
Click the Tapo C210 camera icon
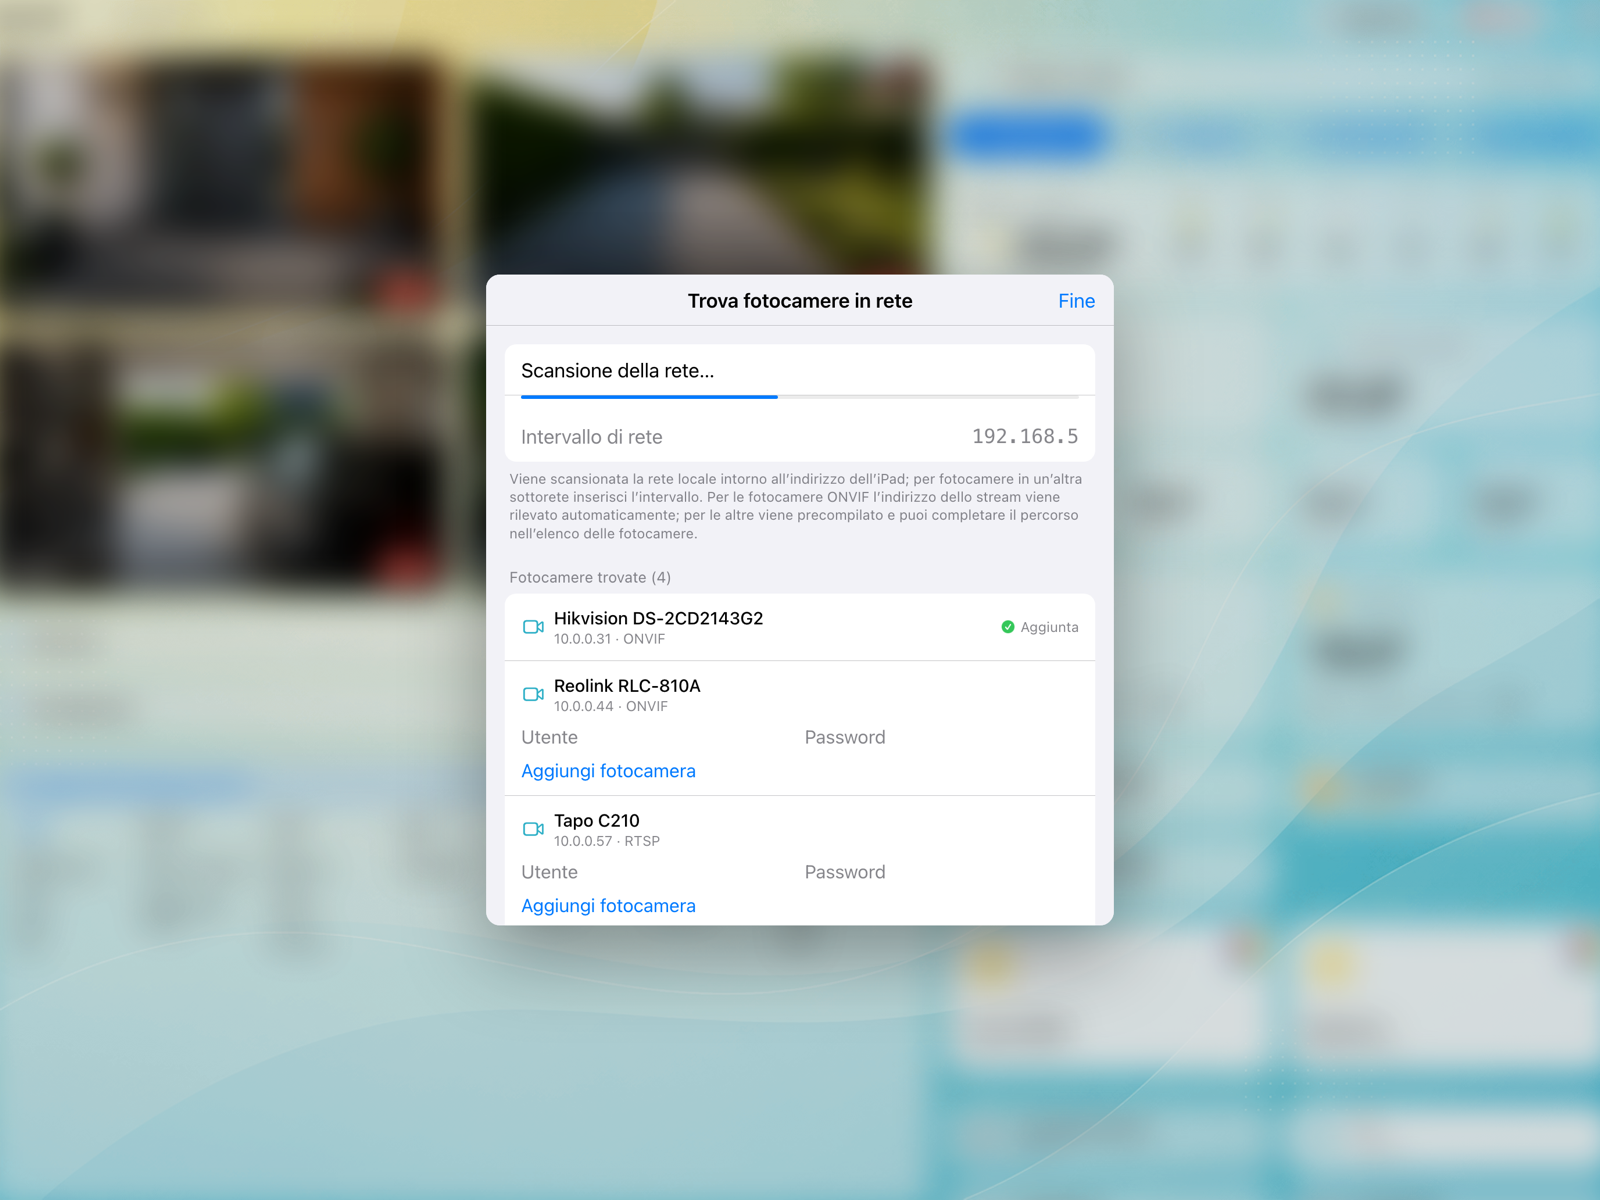tap(533, 829)
